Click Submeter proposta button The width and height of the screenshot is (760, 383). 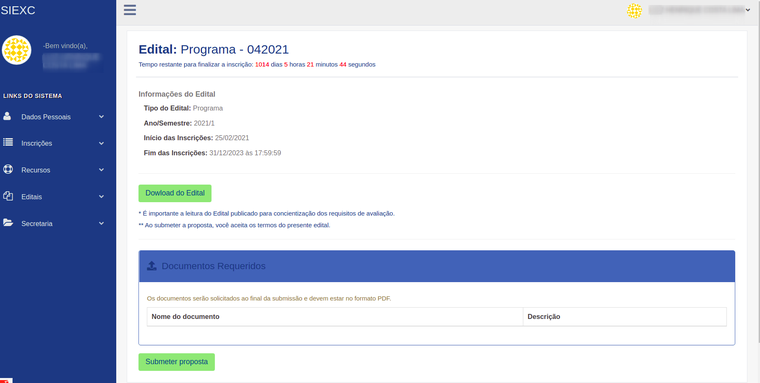pos(176,362)
